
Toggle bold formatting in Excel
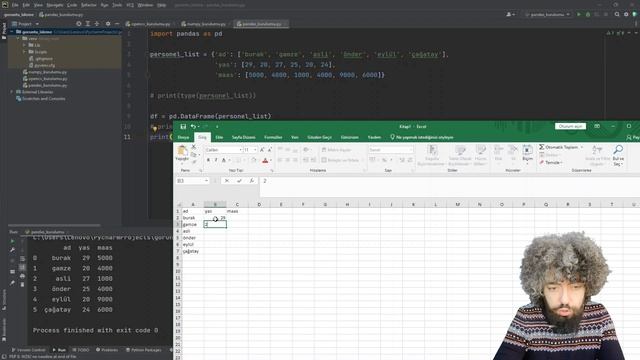click(x=208, y=160)
